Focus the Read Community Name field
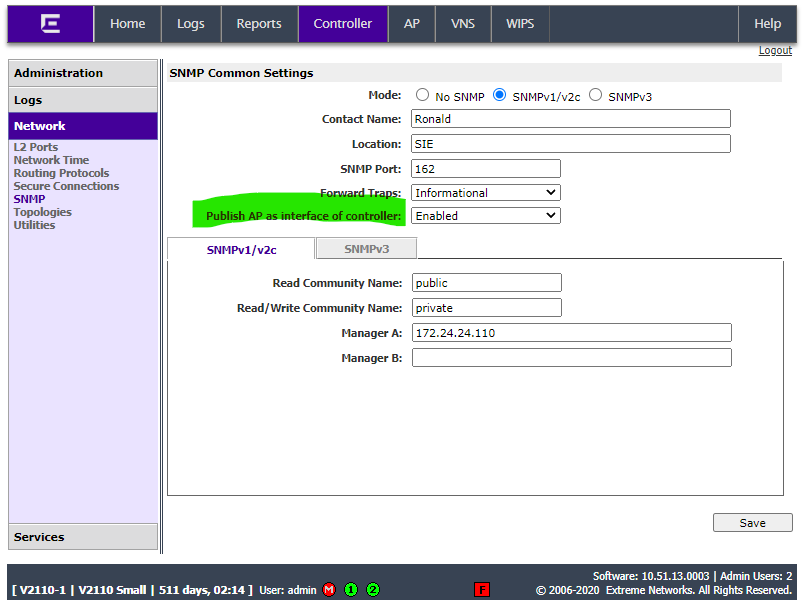805x615 pixels. pos(486,283)
